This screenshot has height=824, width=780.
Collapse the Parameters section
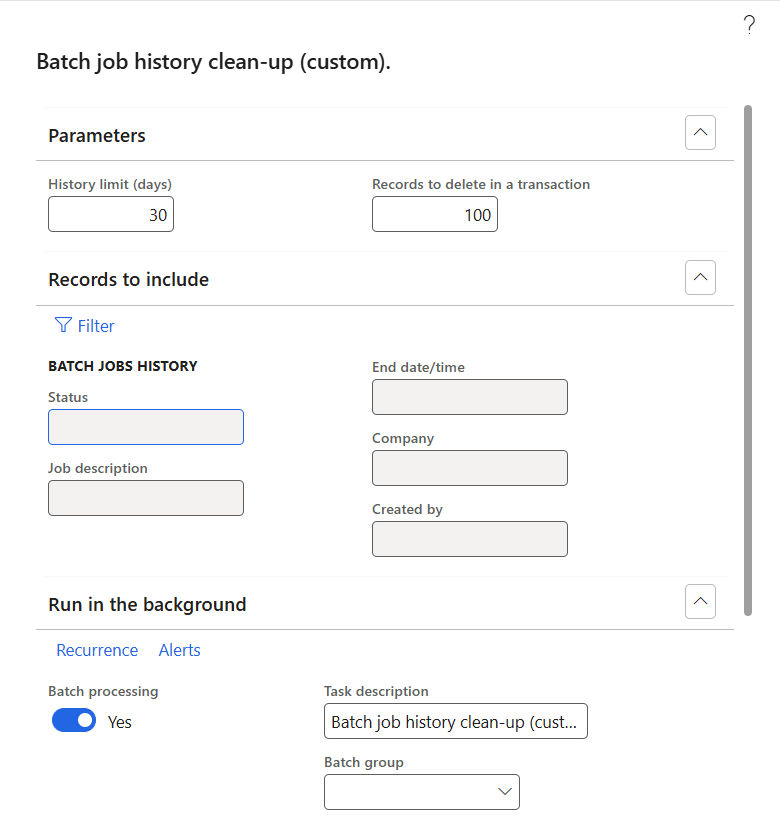pyautogui.click(x=700, y=132)
